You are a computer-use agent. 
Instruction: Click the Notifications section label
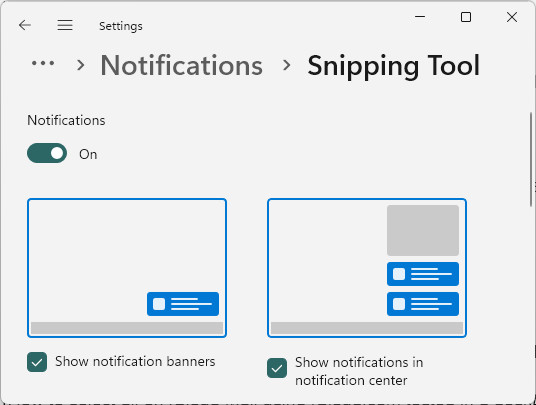click(x=66, y=120)
